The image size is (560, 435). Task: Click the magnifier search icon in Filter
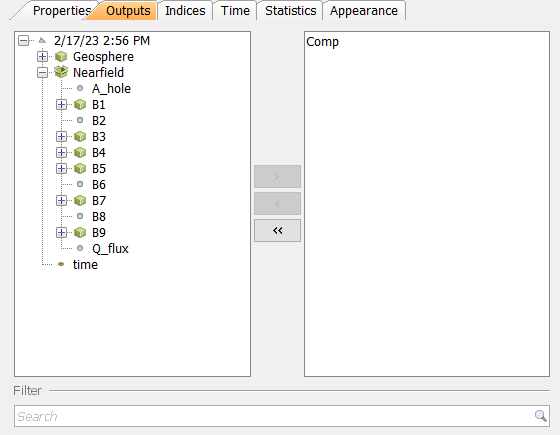(x=540, y=416)
